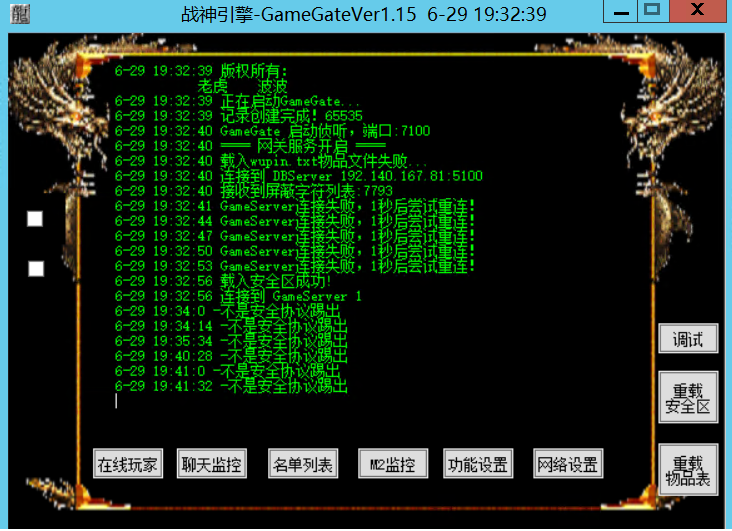Screen dimensions: 732x531
Task: Select log line 载入wupin.txt物品文件失败
Action: click(271, 161)
